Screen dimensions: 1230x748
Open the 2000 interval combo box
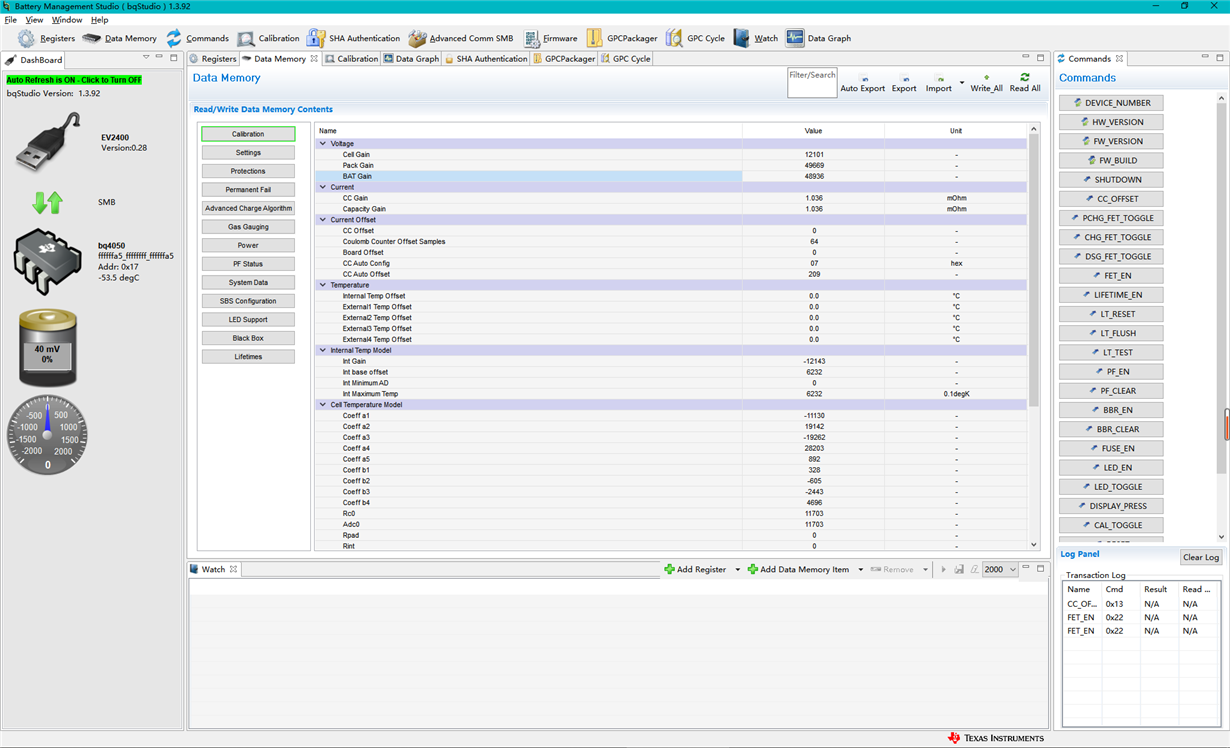[999, 569]
